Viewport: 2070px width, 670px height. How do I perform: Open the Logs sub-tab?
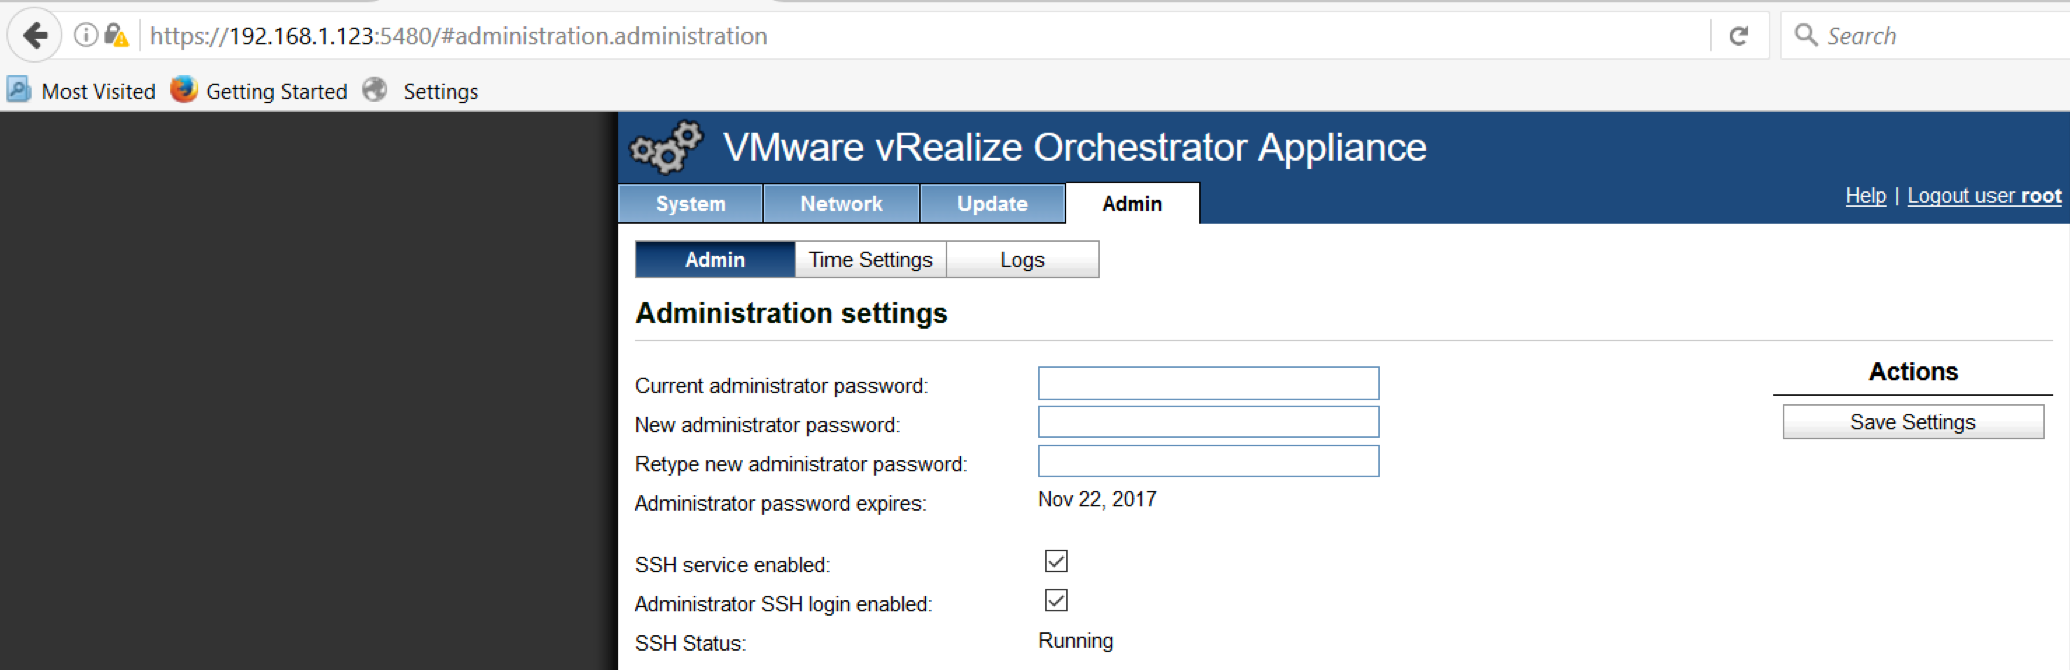tap(1022, 260)
